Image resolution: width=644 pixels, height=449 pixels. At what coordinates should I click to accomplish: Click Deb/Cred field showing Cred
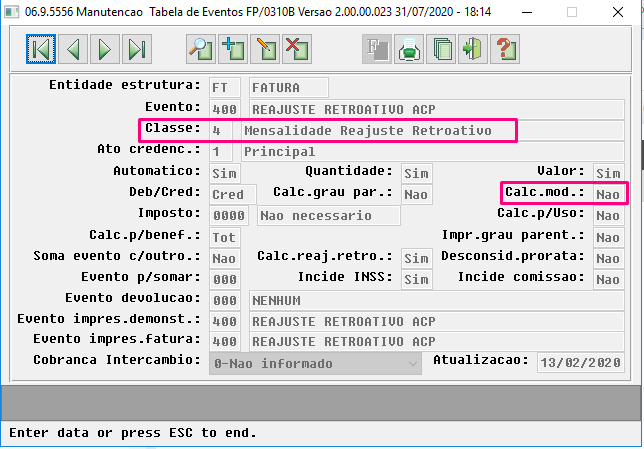232,194
